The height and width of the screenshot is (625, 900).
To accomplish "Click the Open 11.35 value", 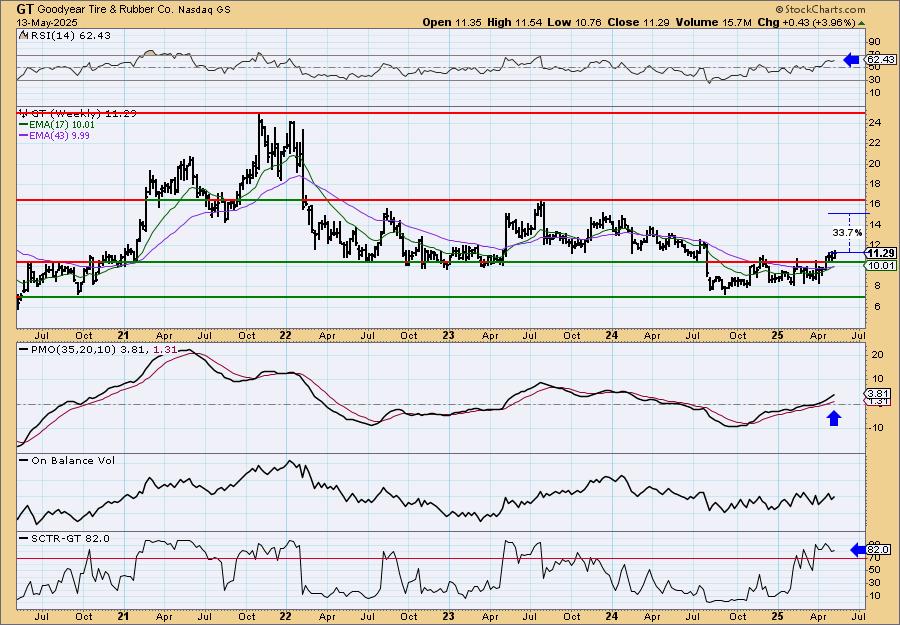I will (x=453, y=22).
